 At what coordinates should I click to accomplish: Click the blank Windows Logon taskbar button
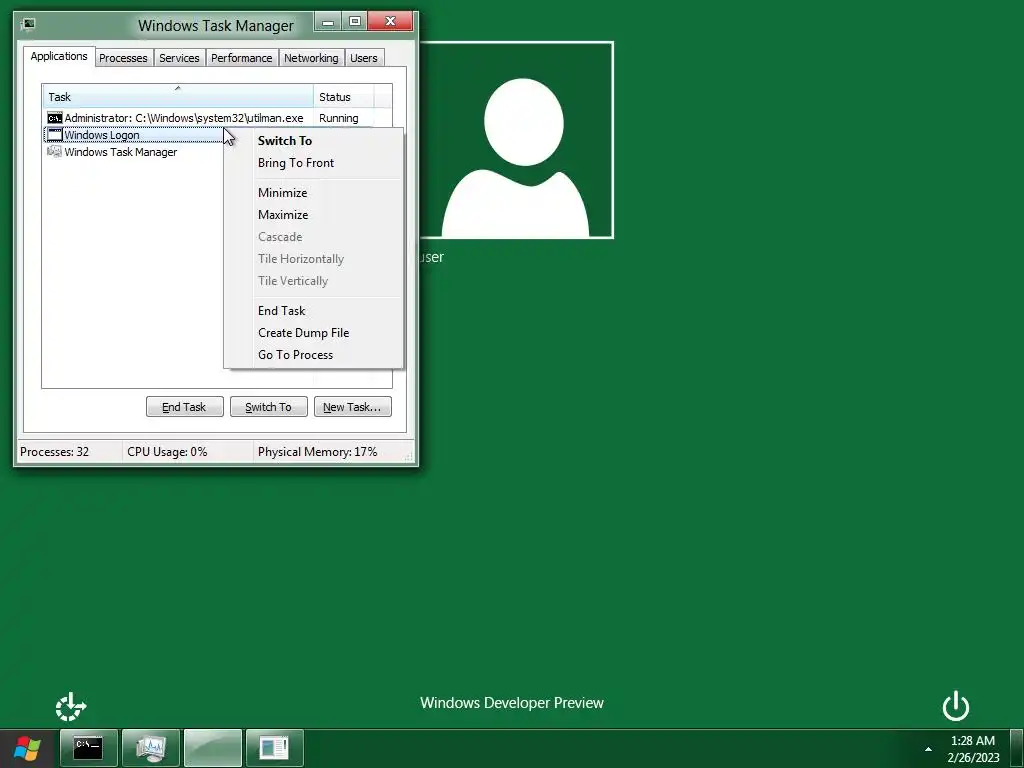[213, 748]
